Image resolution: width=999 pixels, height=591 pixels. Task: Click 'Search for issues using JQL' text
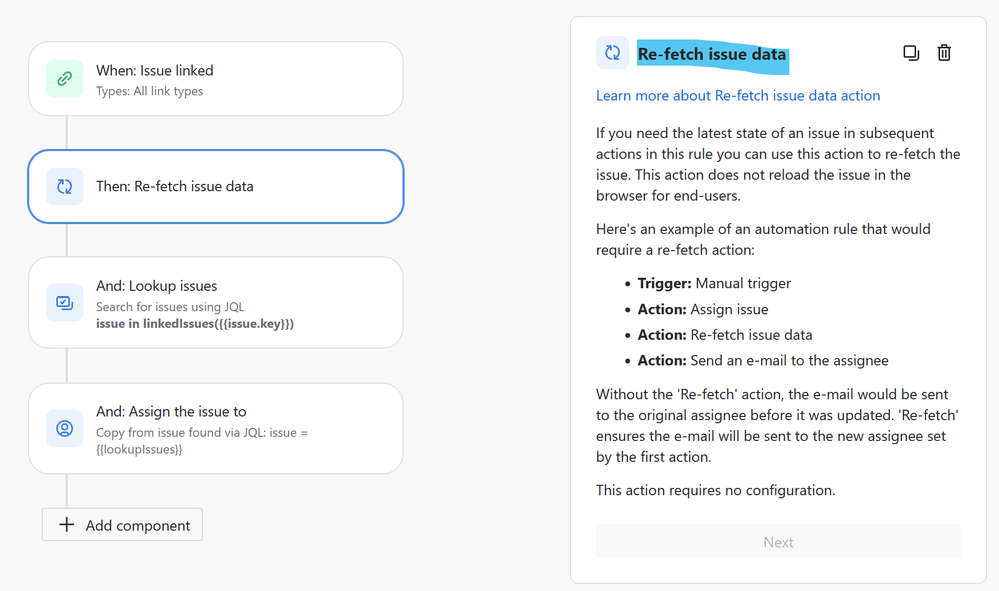170,307
